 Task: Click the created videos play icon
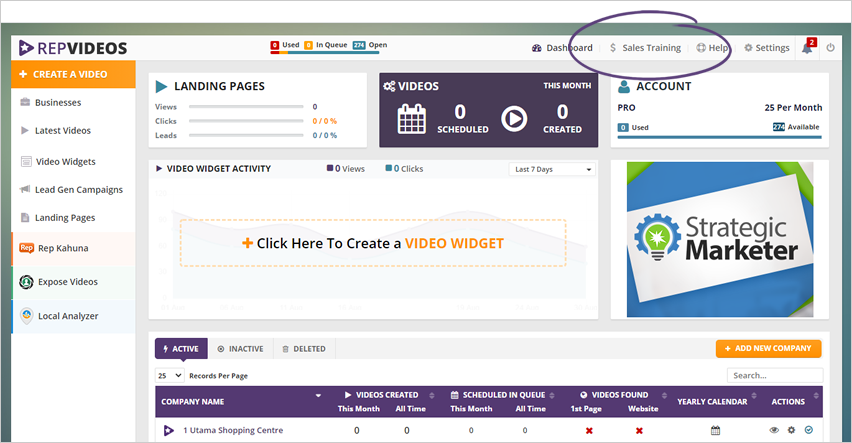tap(514, 119)
